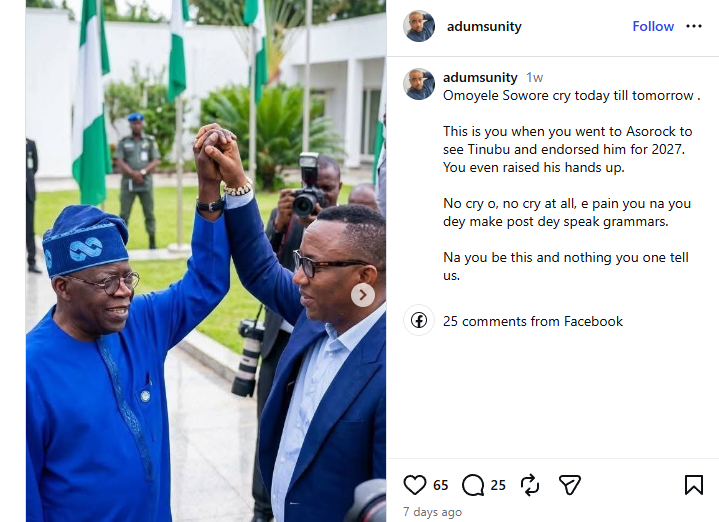View 25 comments from Facebook

[x=533, y=321]
